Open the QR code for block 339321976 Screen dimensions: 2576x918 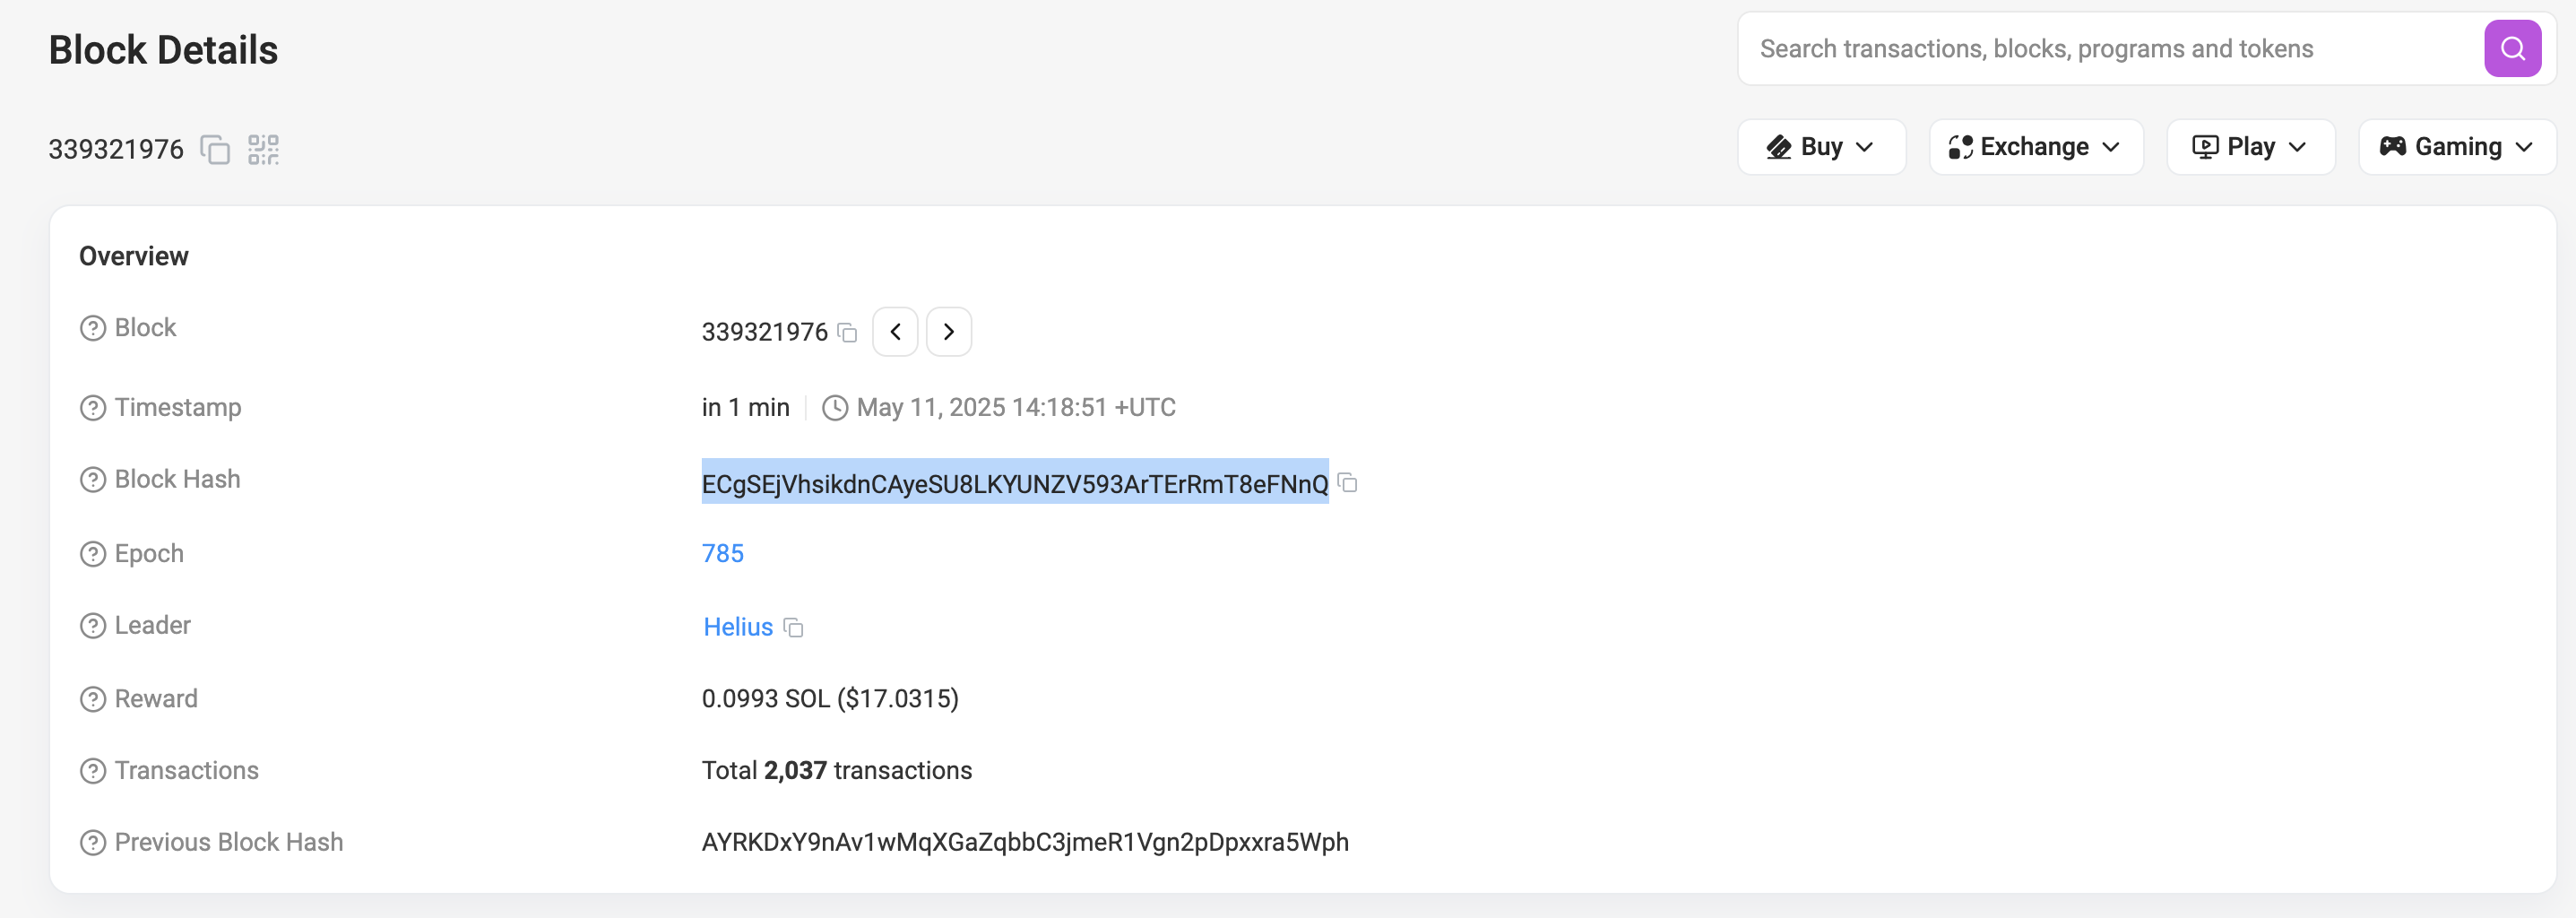click(263, 148)
